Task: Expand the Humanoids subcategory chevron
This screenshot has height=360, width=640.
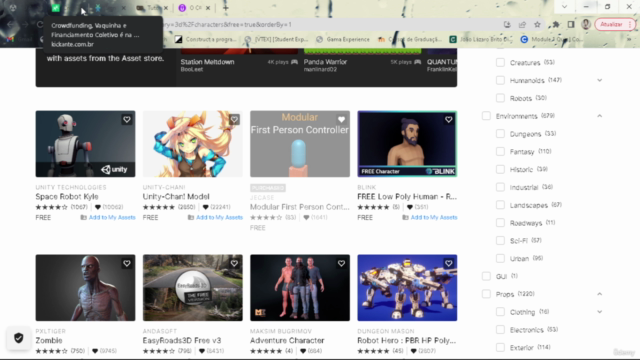Action: pyautogui.click(x=600, y=80)
